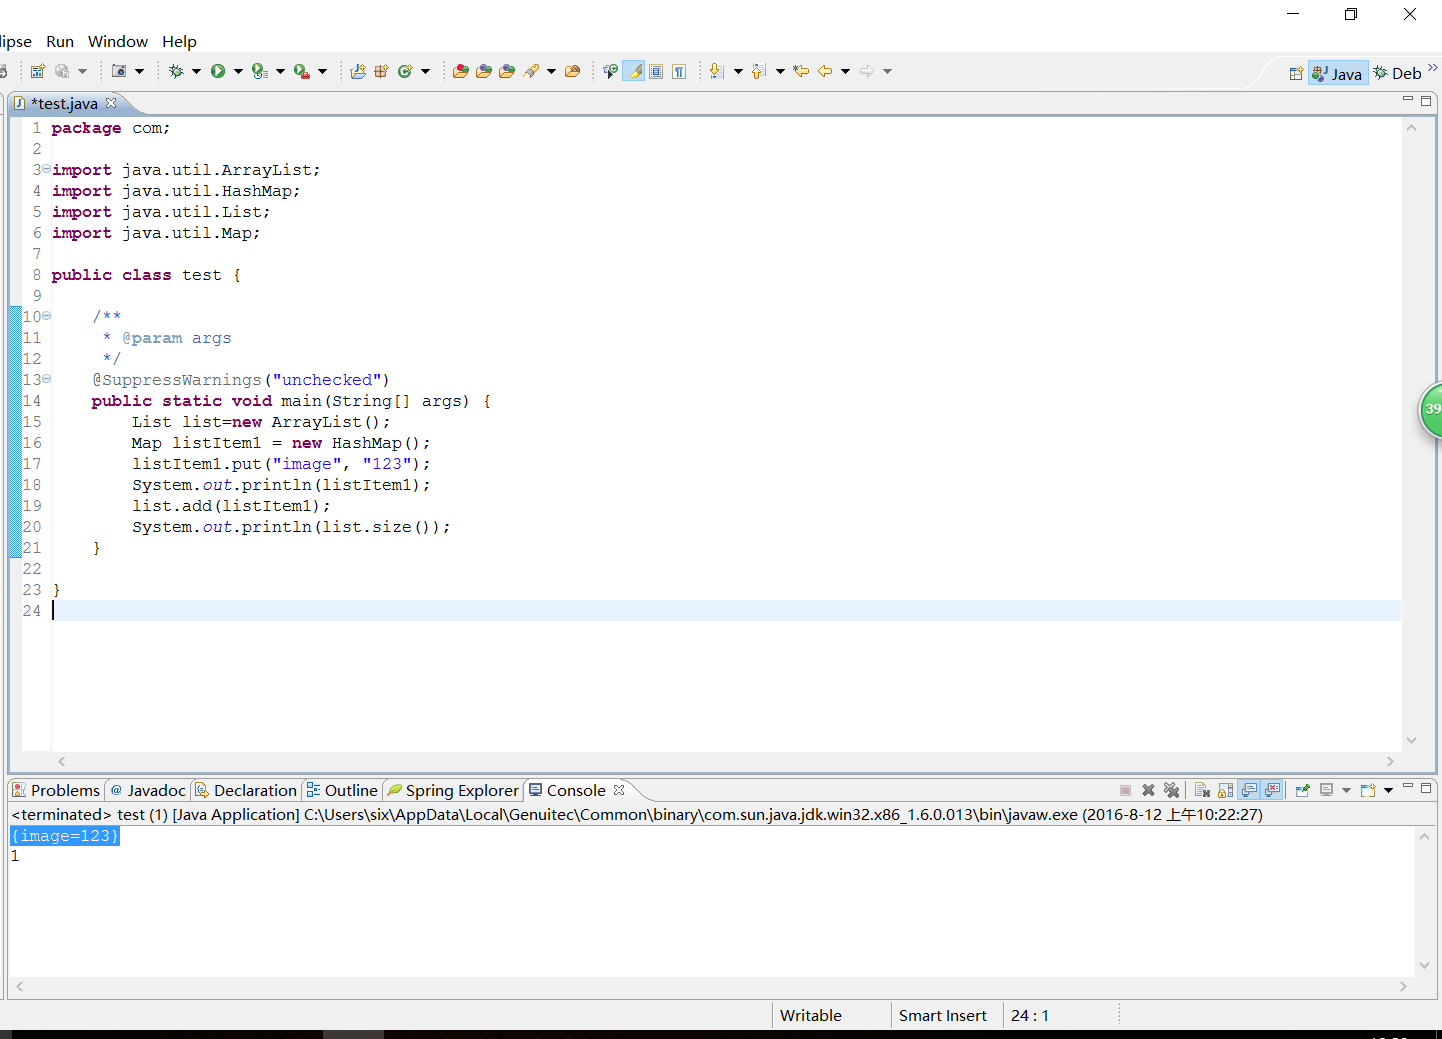1442x1039 pixels.
Task: Click the New Java Project icon
Action: coord(358,71)
